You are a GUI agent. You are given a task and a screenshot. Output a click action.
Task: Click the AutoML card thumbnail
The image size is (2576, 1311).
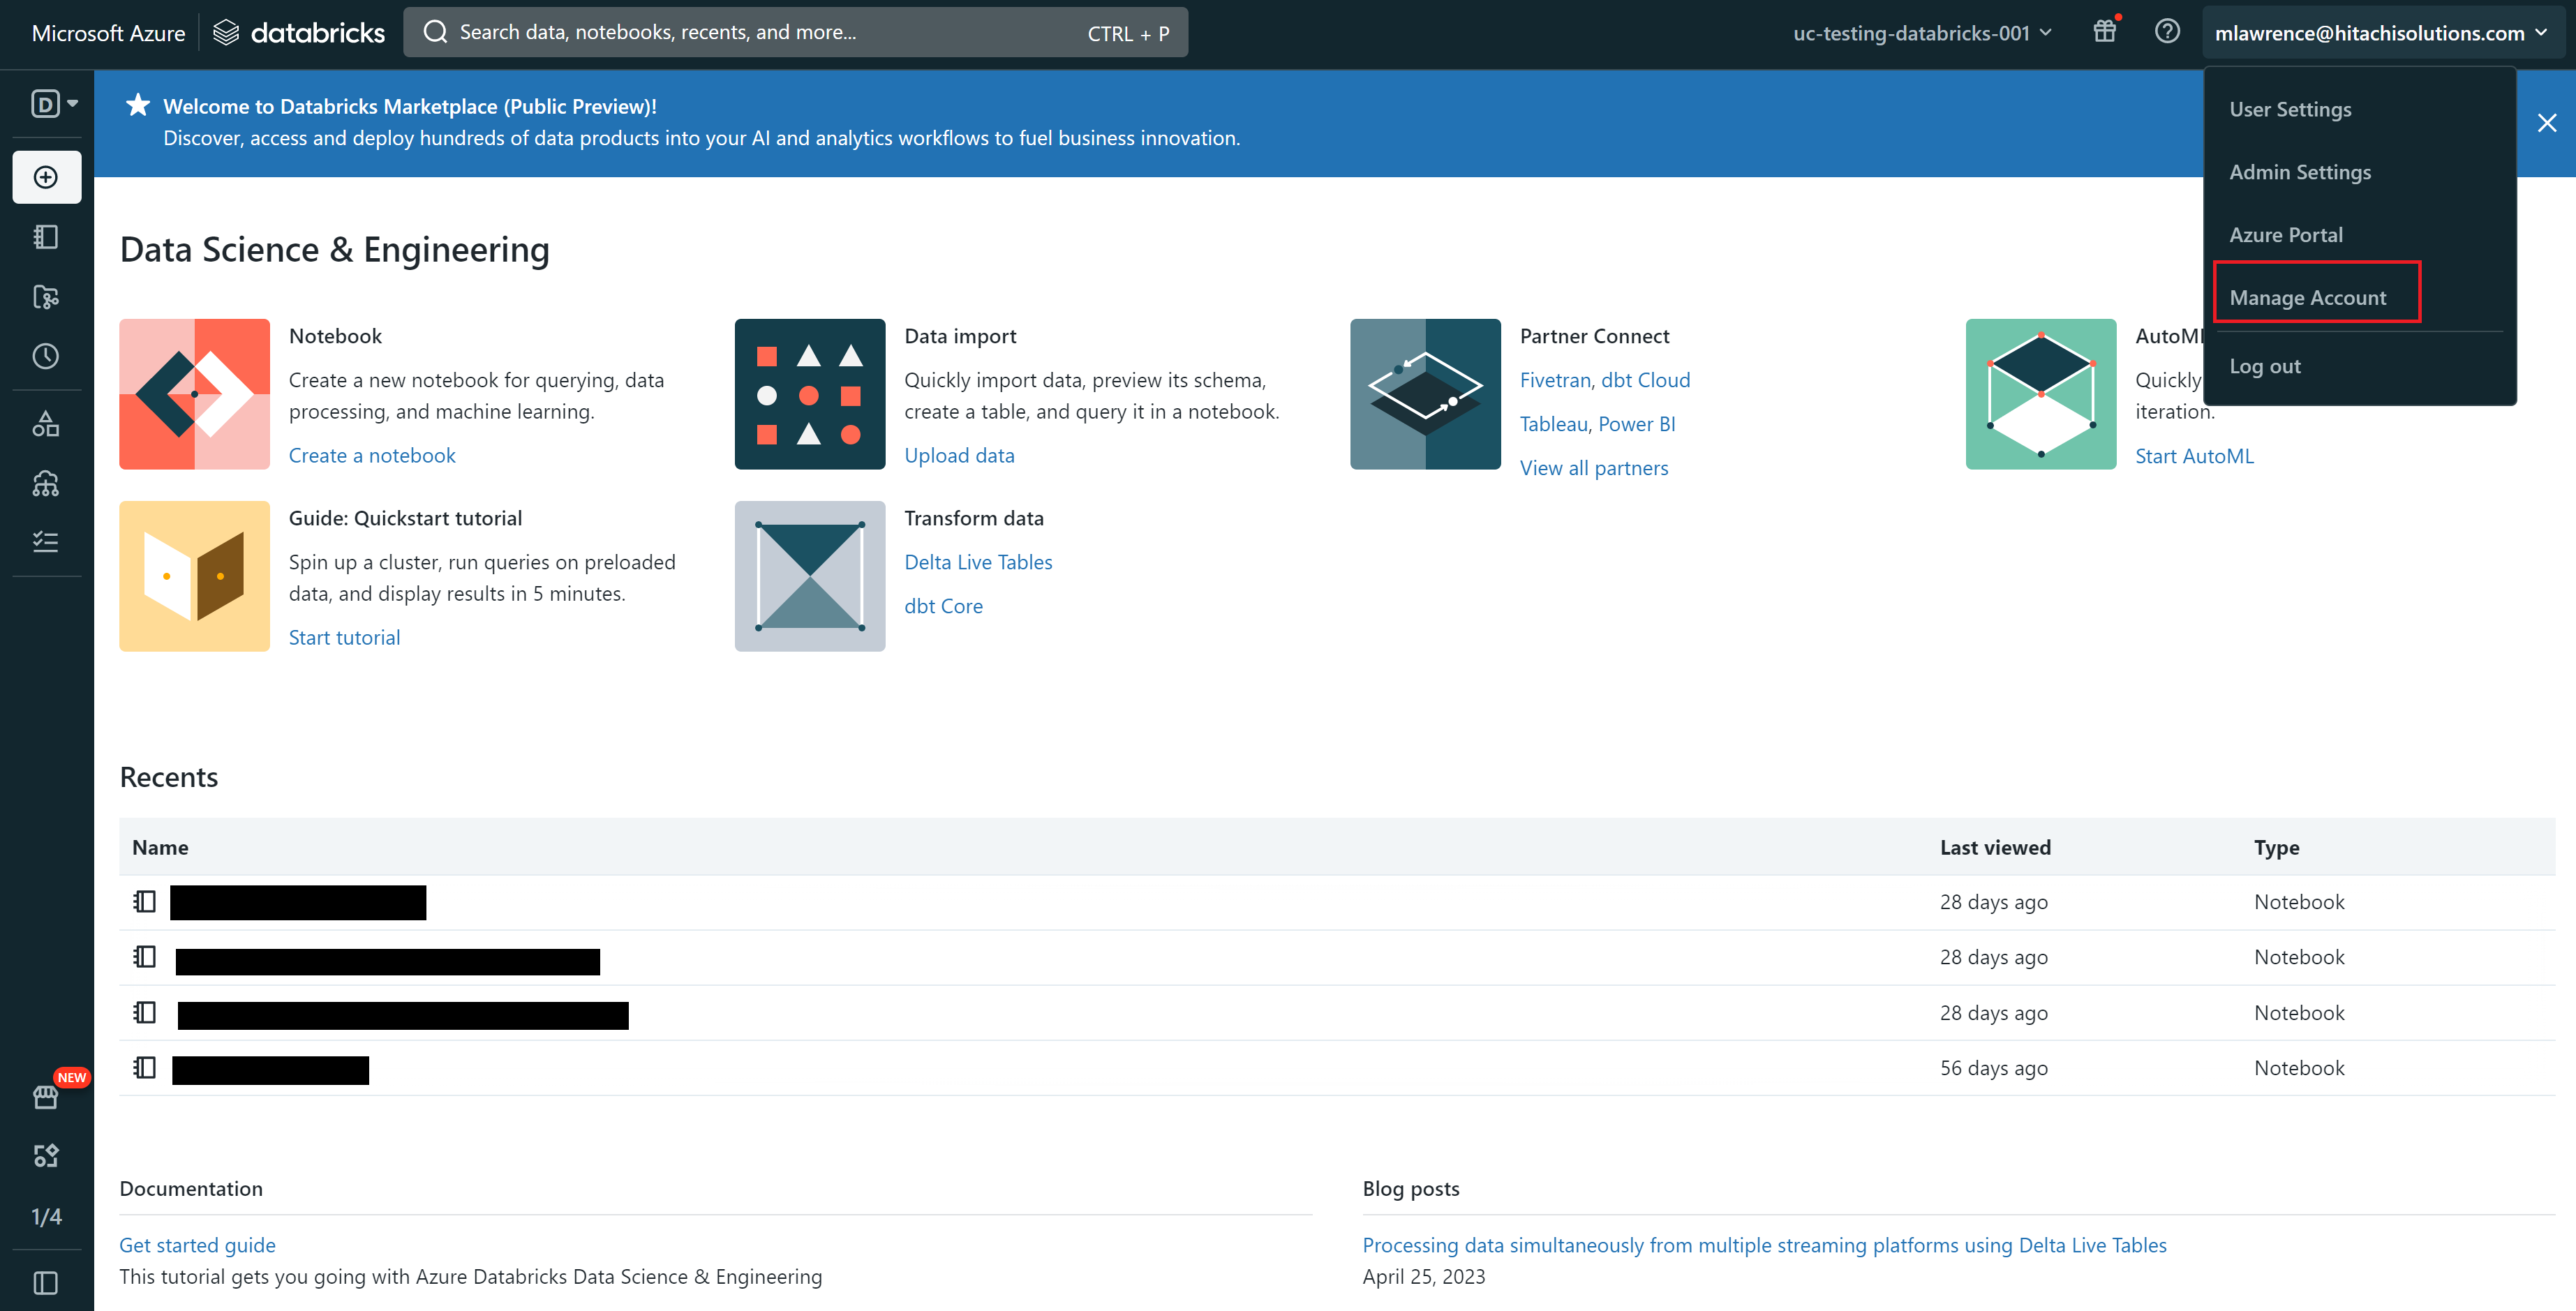coord(2041,394)
